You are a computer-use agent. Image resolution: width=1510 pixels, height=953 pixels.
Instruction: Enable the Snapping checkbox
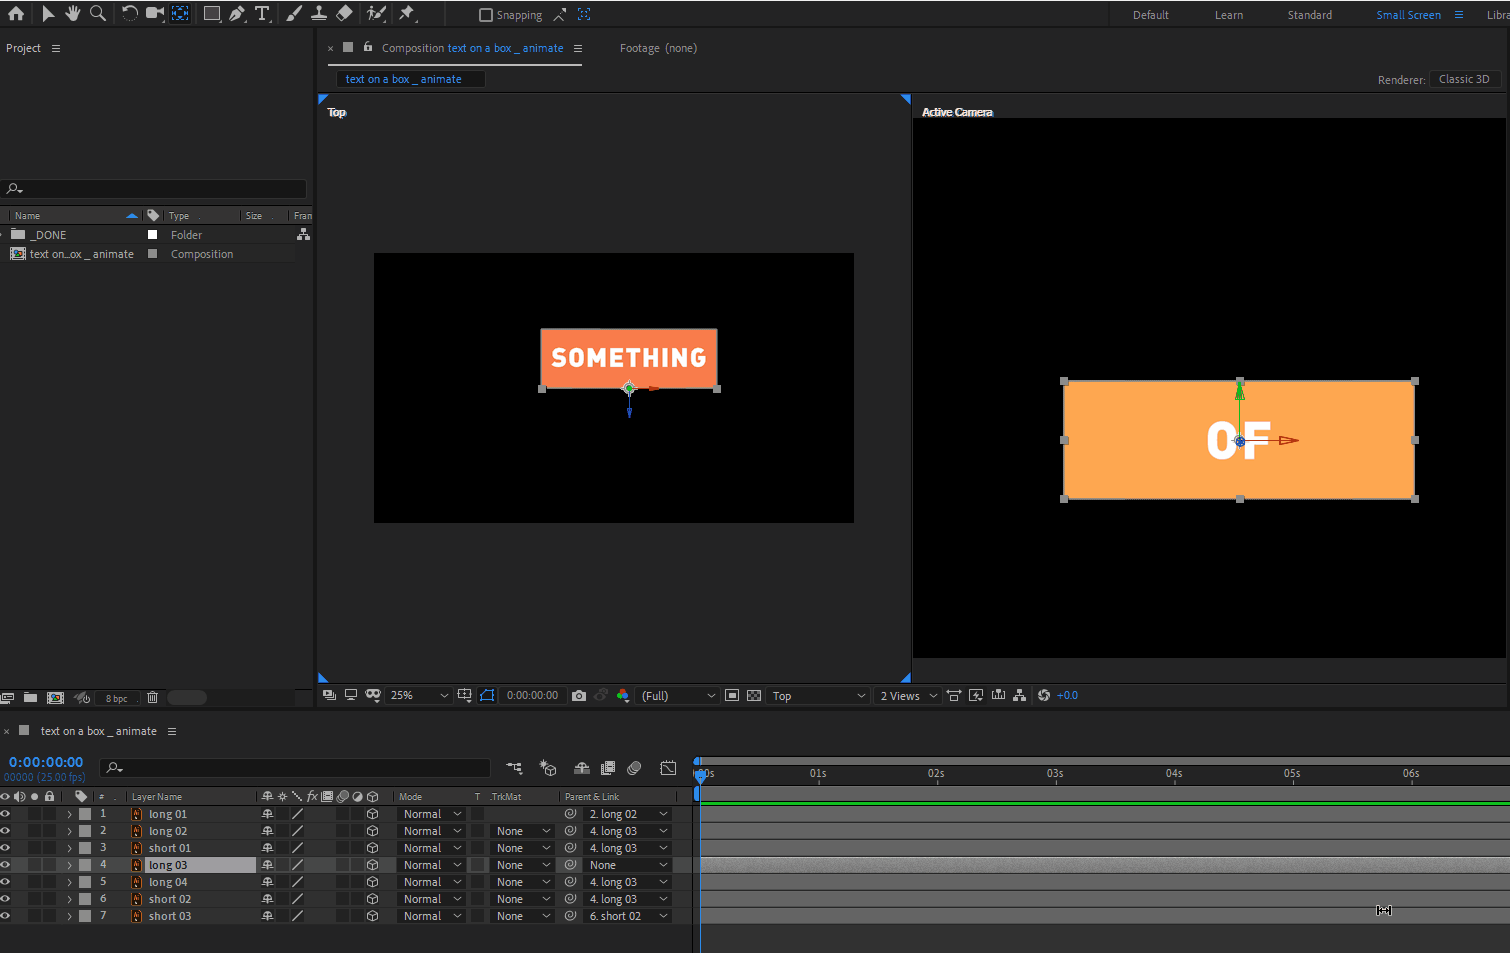click(486, 15)
